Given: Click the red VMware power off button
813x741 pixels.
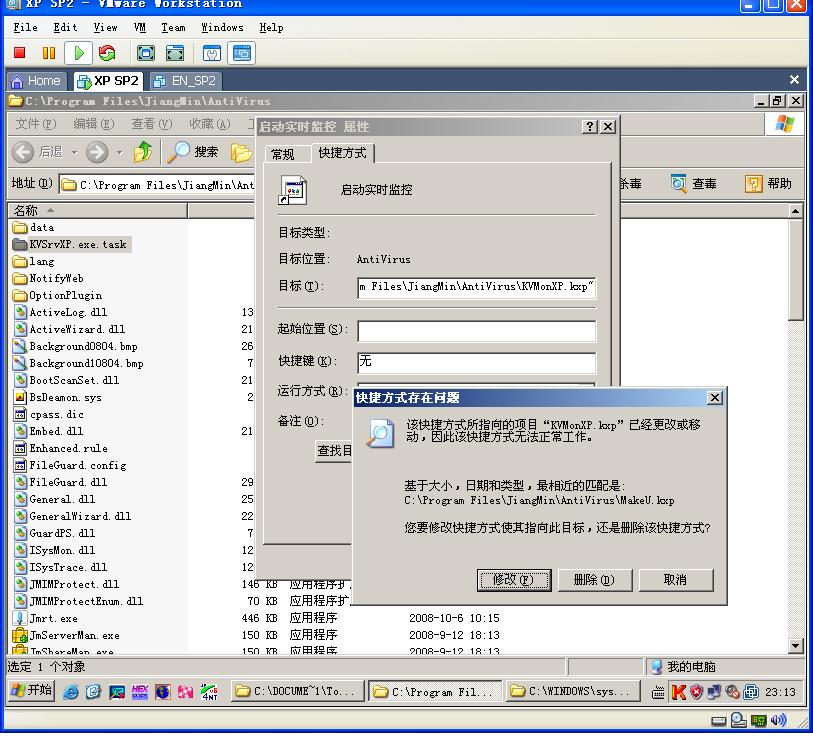Looking at the screenshot, I should (20, 53).
